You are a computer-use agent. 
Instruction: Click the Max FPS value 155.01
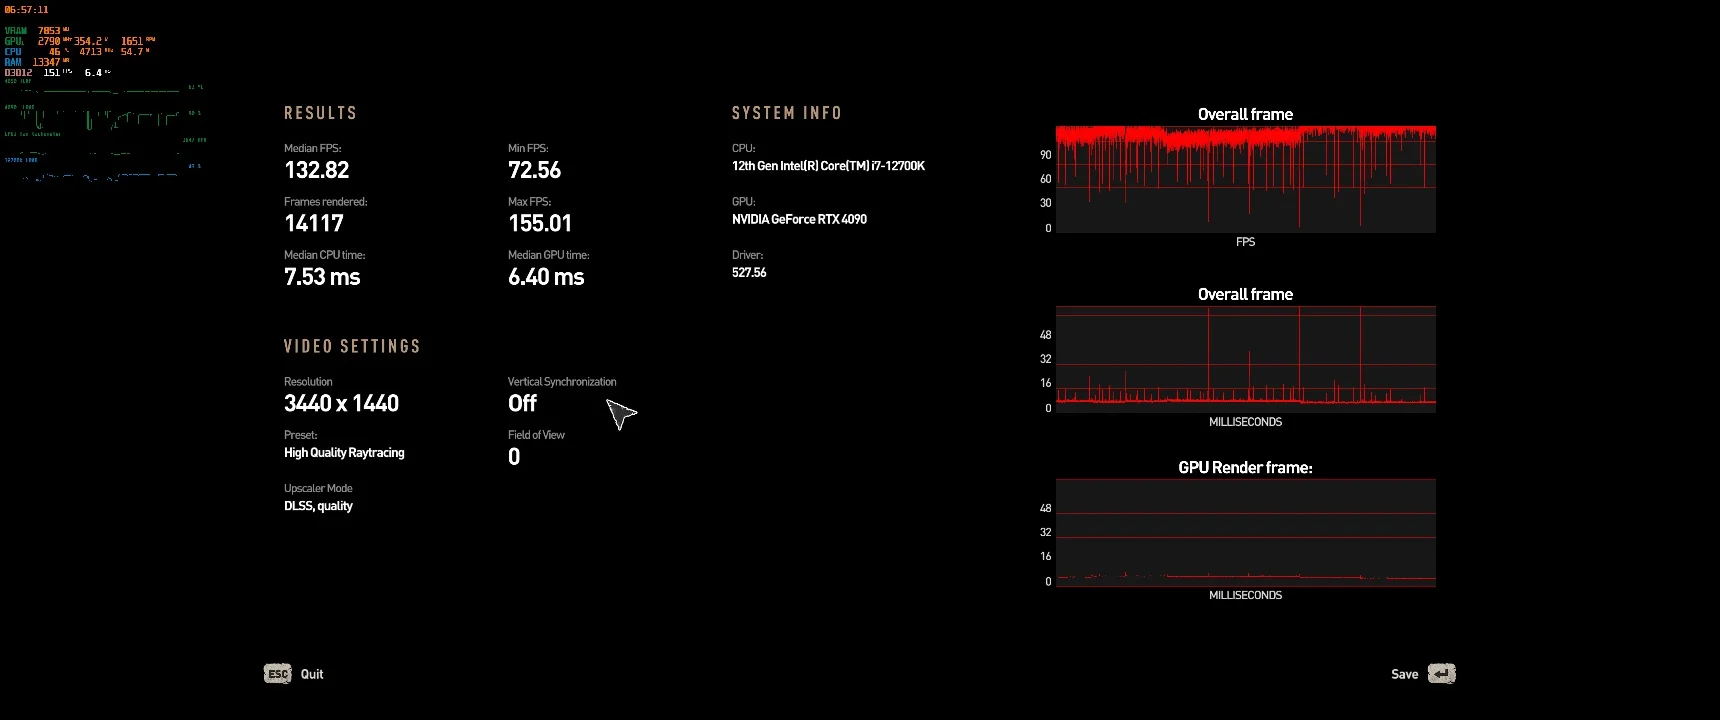540,223
